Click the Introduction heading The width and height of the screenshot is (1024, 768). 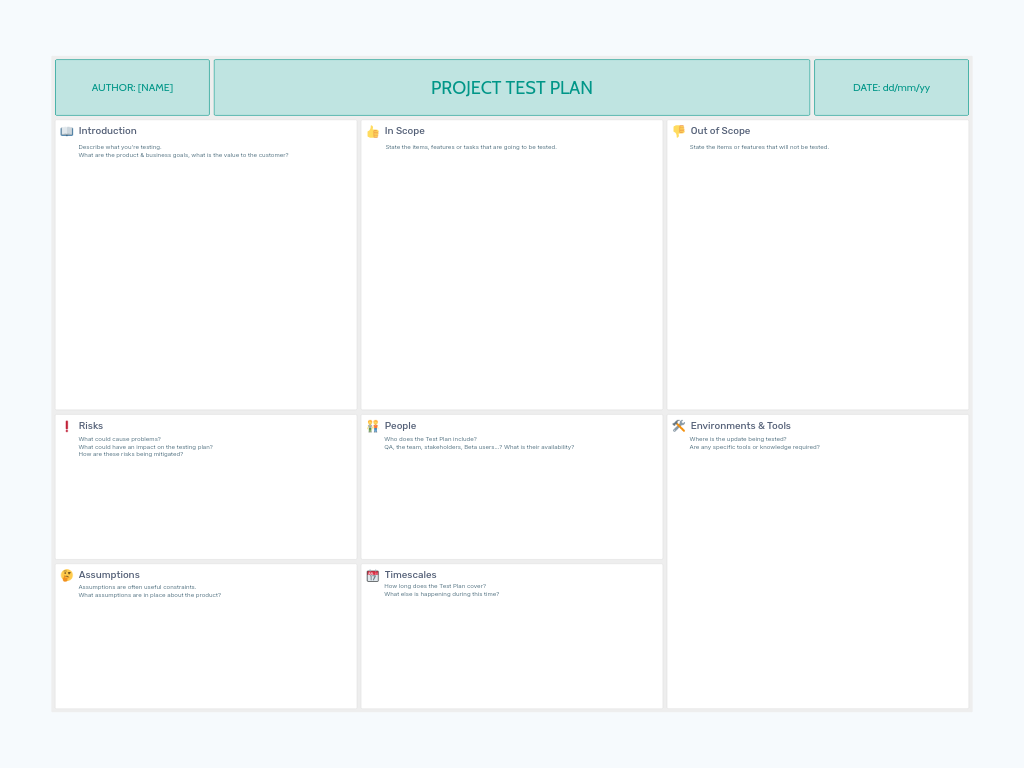click(108, 131)
